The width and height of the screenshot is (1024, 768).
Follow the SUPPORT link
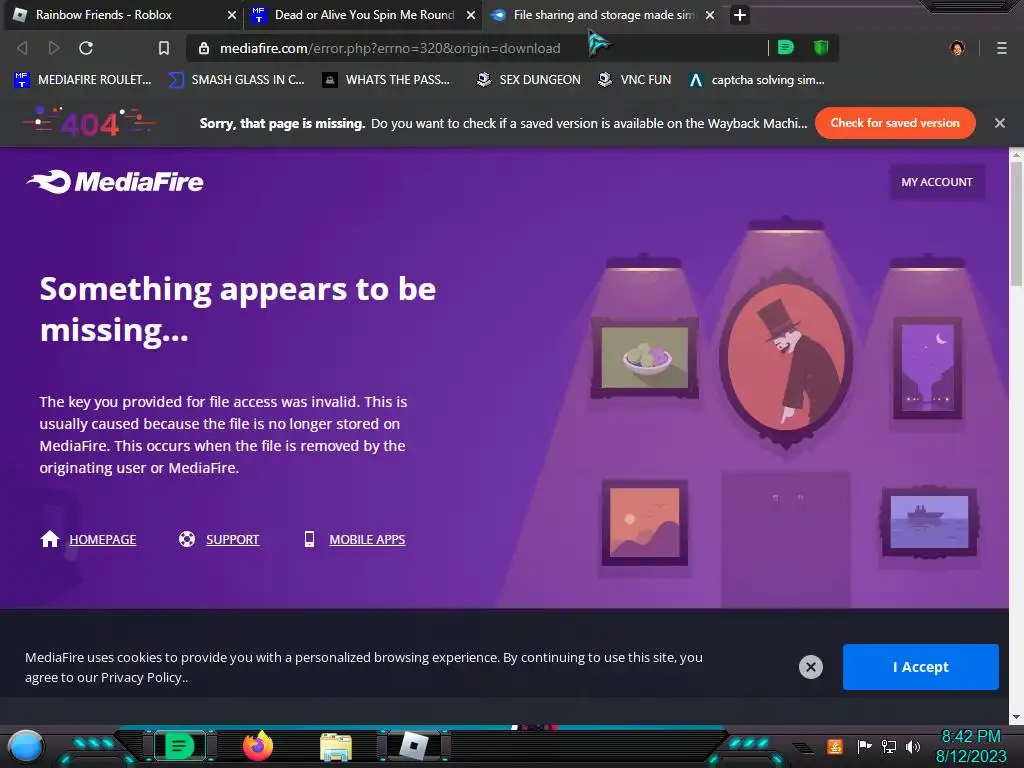(x=232, y=539)
